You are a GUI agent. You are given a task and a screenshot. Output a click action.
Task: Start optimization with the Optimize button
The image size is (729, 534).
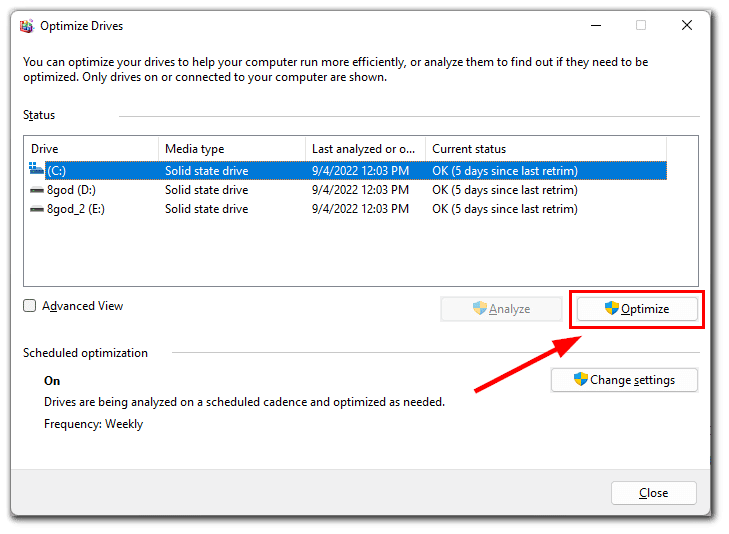point(637,309)
